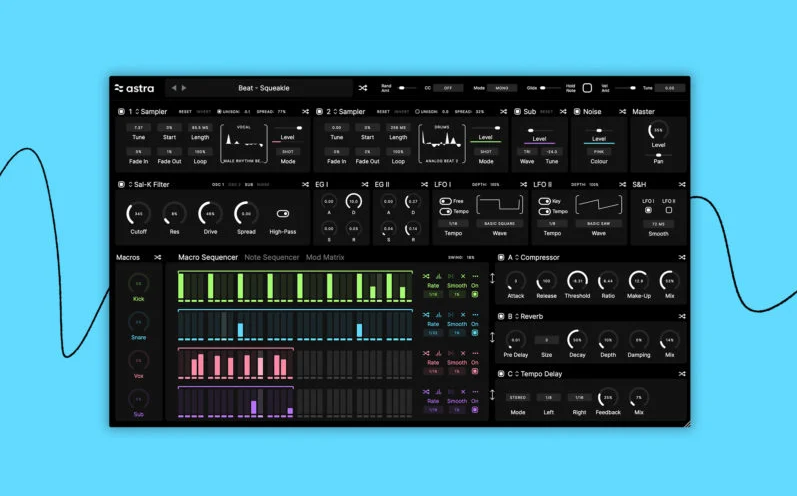
Task: Randomize the EG I envelope
Action: tap(365, 184)
